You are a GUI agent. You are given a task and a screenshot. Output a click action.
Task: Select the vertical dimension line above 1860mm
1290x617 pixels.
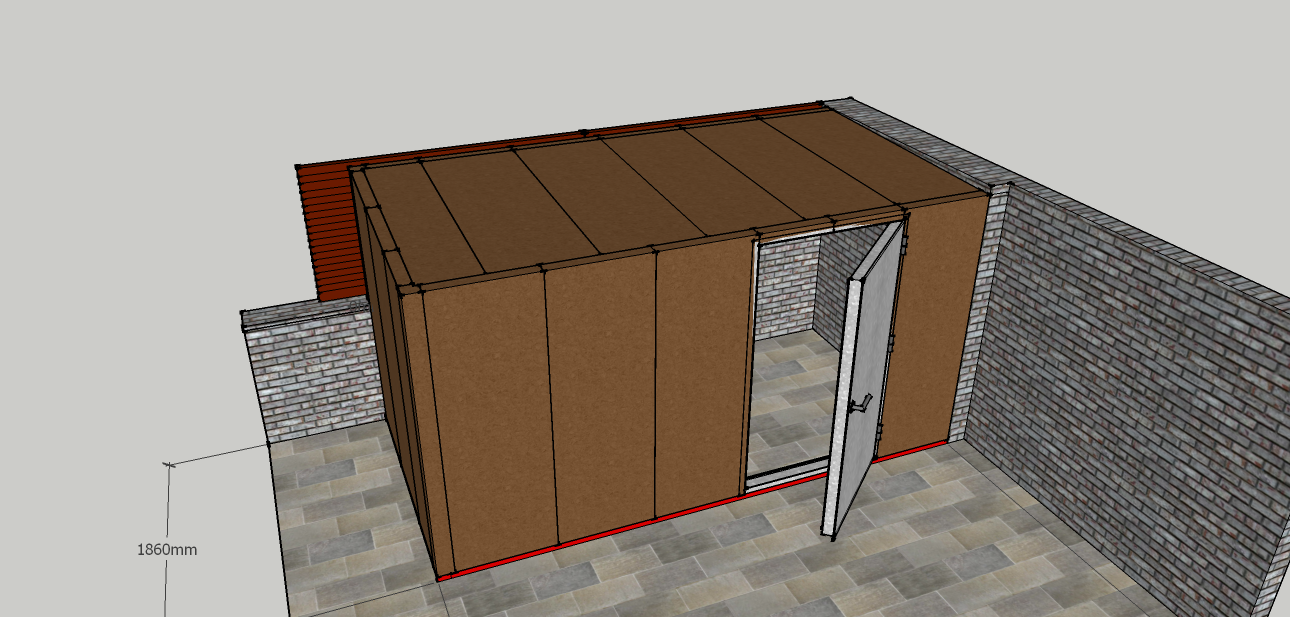coord(167,500)
